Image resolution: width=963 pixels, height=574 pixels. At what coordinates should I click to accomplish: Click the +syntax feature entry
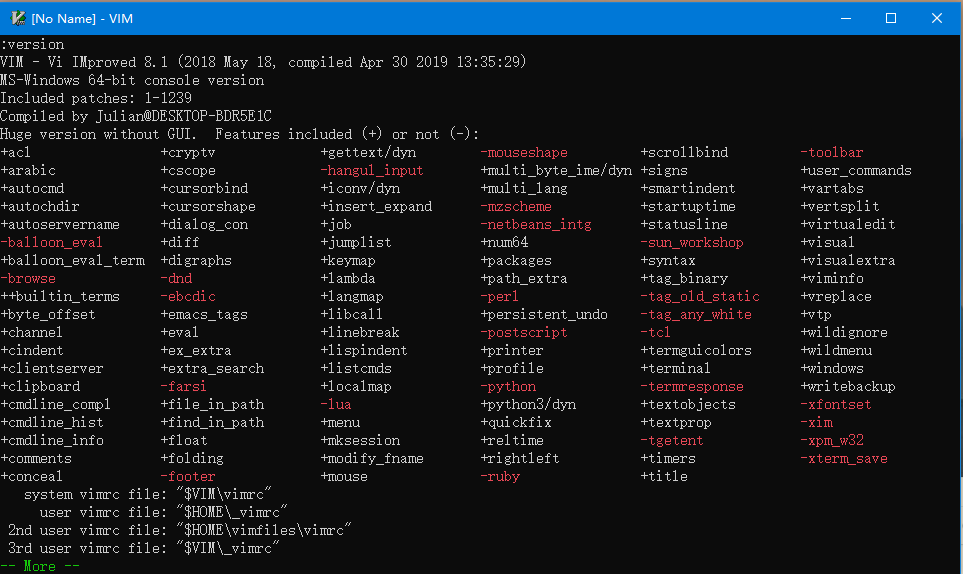668,260
